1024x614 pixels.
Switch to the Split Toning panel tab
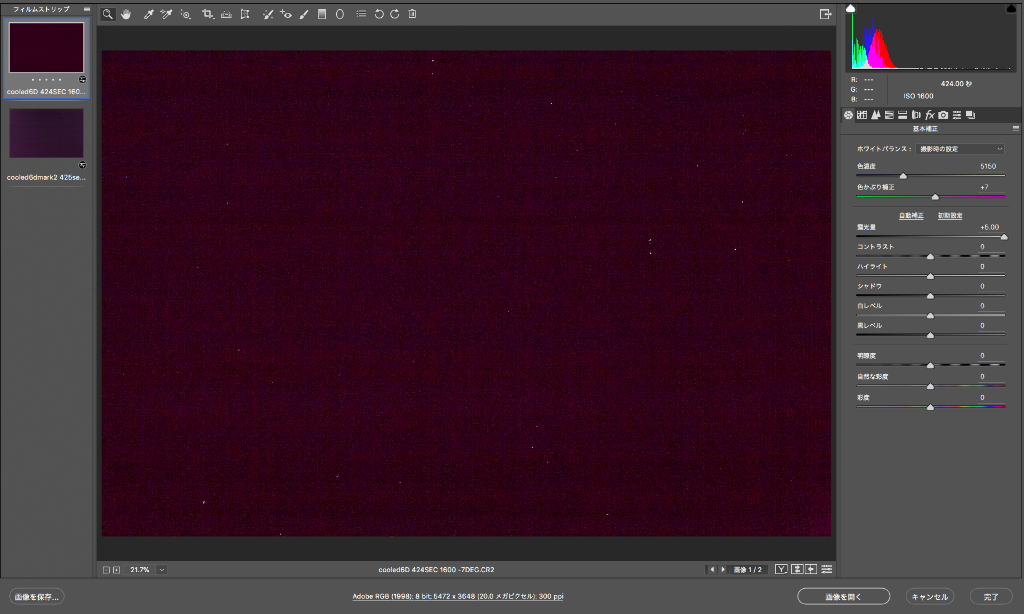[903, 115]
